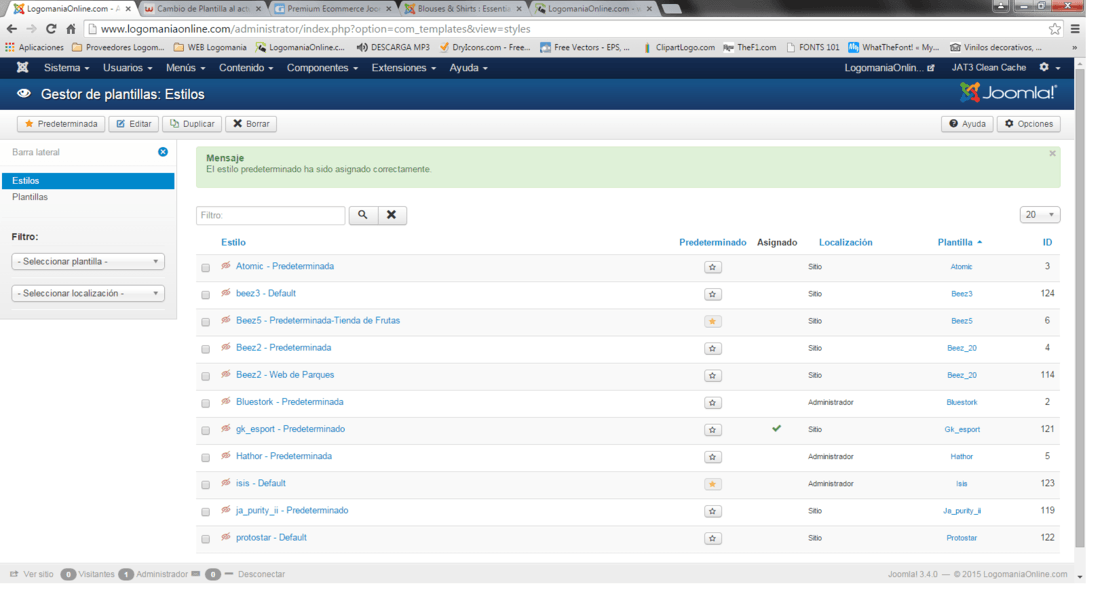This screenshot has height=590, width=1100.
Task: Select Estilos in the sidebar
Action: (x=88, y=181)
